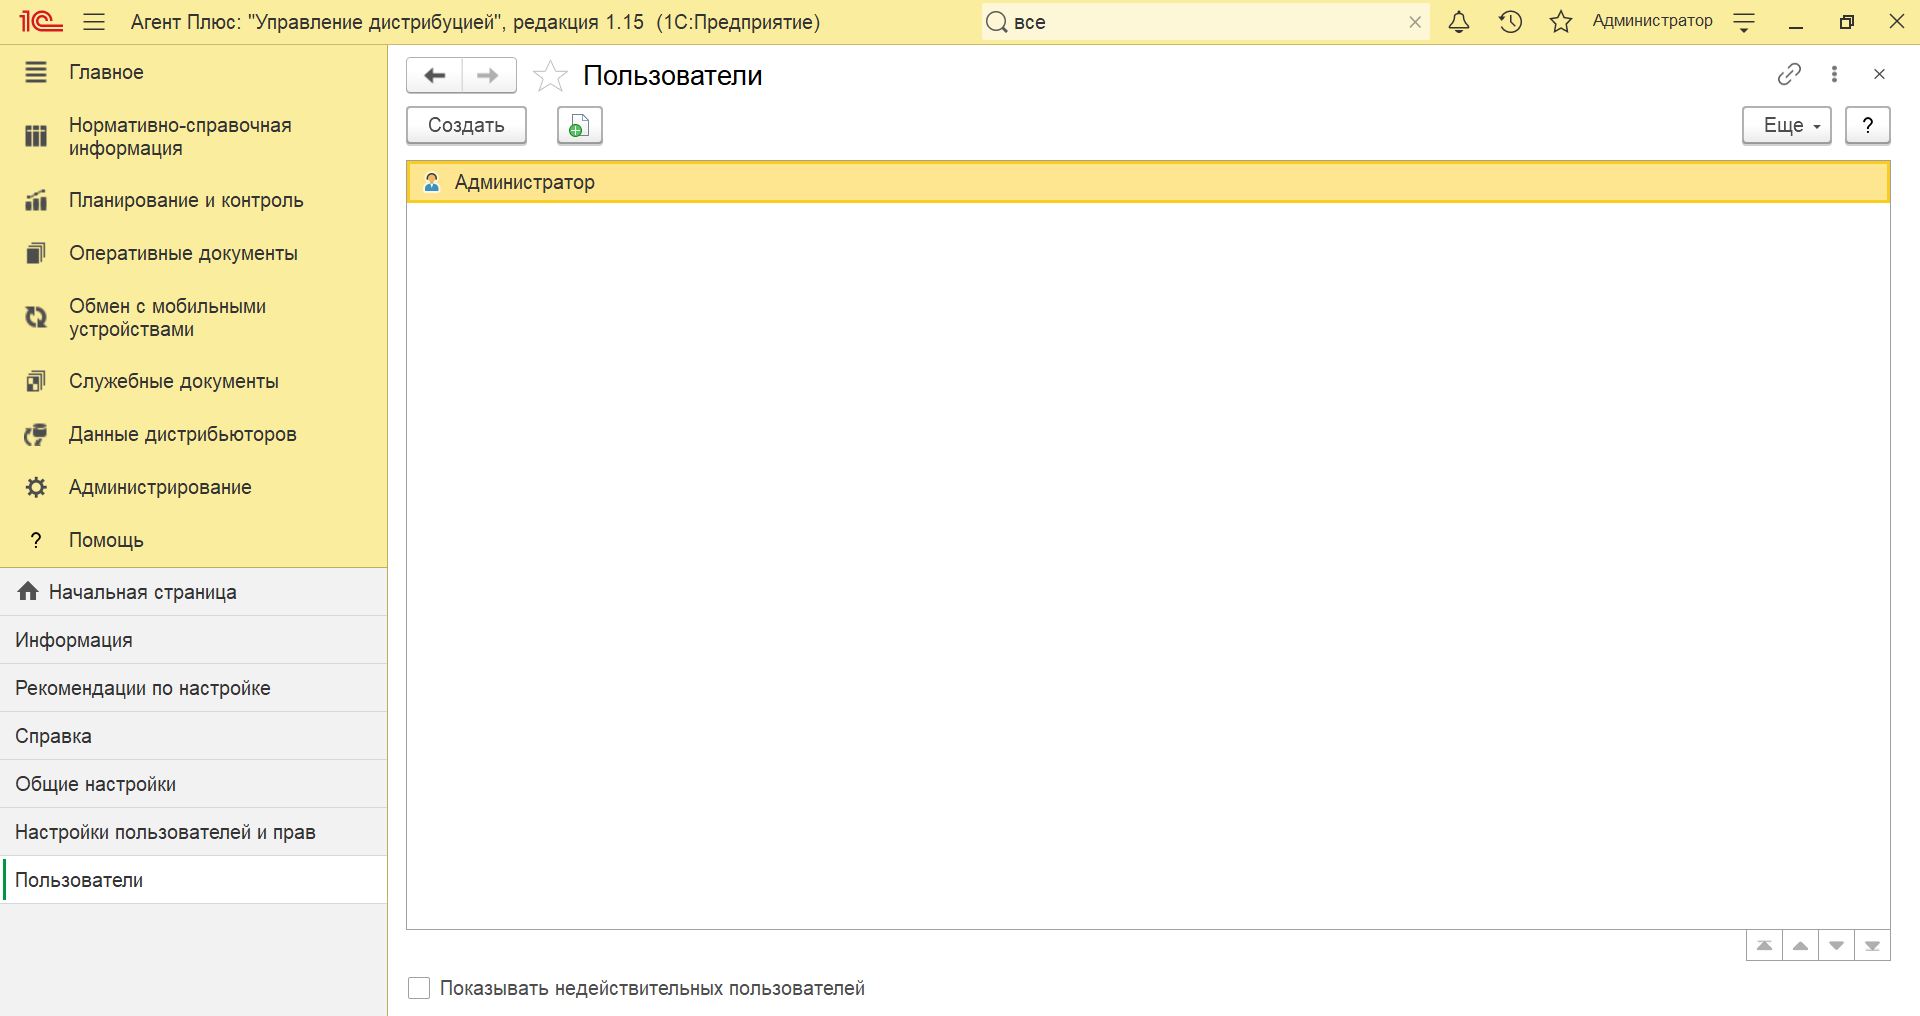Go back with left arrow button
The image size is (1920, 1016).
434,75
